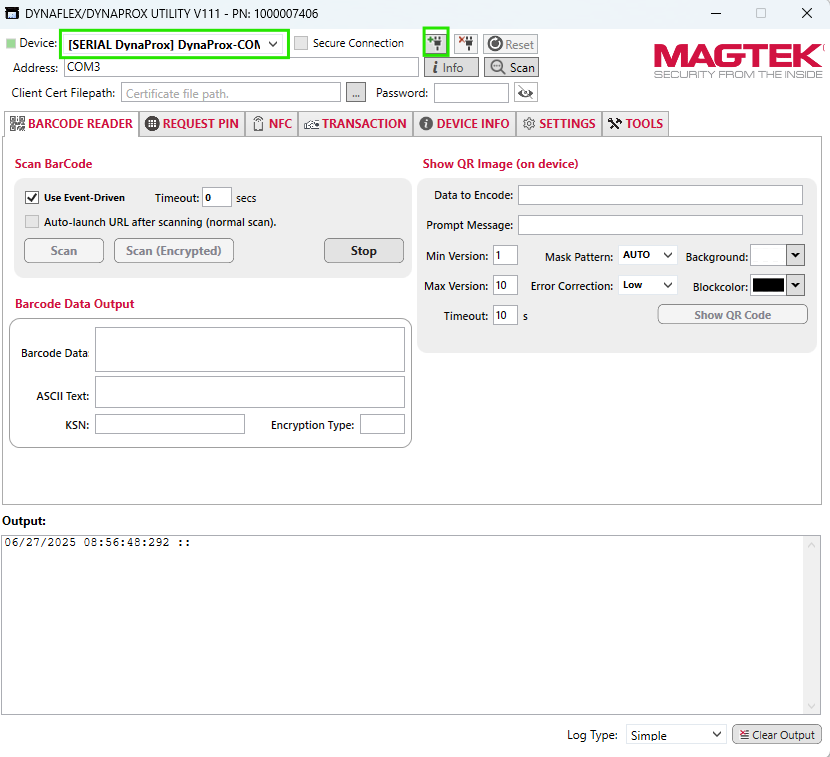This screenshot has width=830, height=757.
Task: Click the Address input field
Action: 241,67
